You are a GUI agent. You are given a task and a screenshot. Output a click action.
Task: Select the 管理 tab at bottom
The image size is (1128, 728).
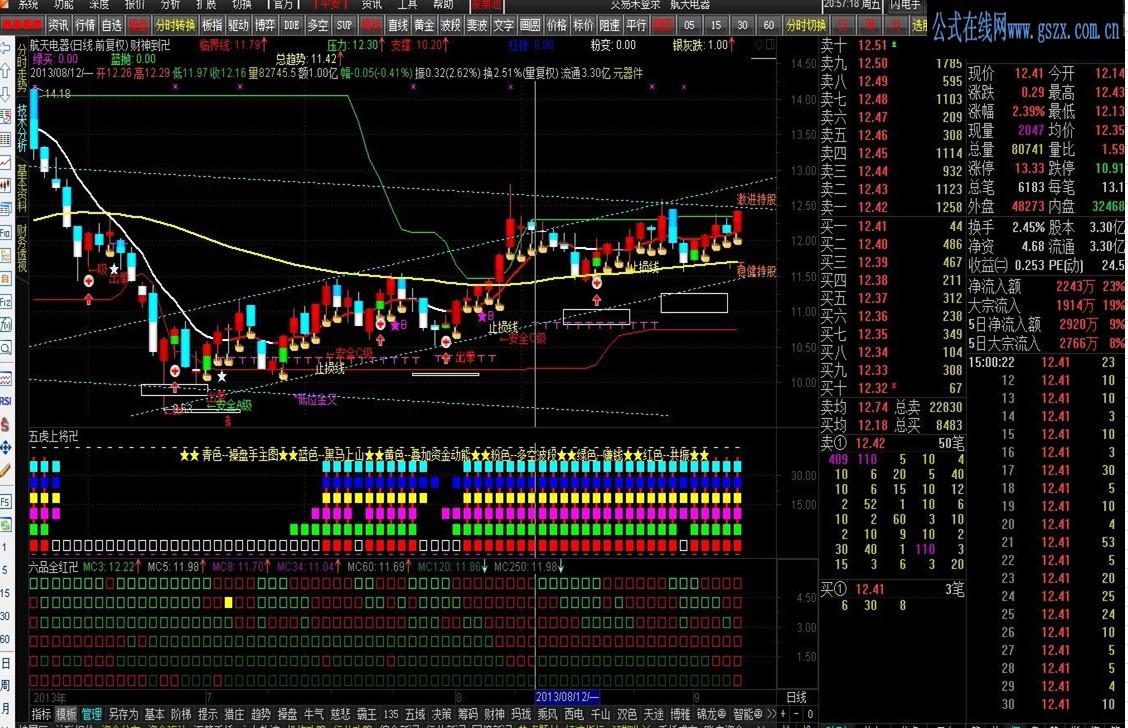coord(91,714)
